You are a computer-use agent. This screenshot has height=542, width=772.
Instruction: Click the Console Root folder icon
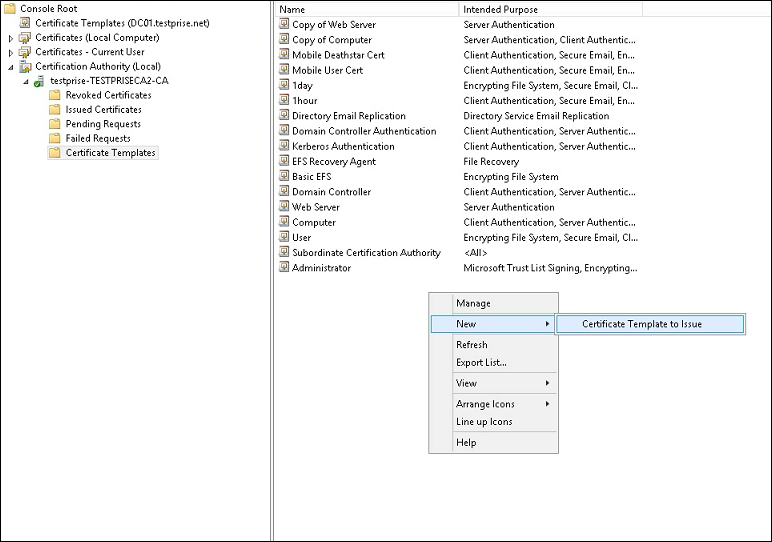9,8
